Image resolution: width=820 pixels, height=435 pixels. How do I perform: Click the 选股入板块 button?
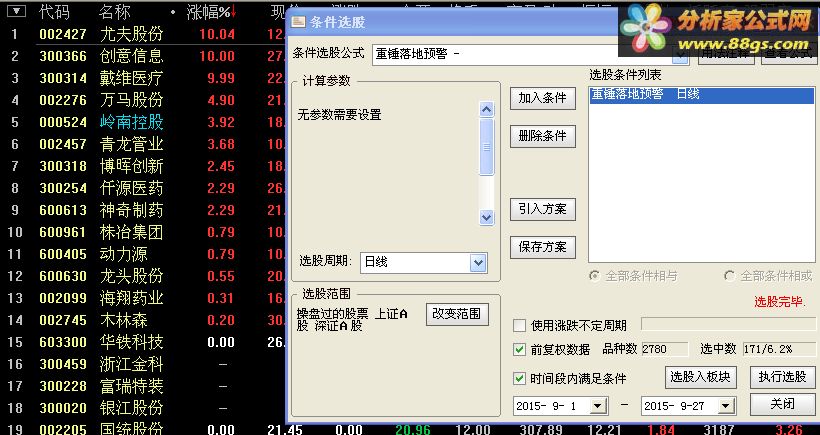(701, 377)
